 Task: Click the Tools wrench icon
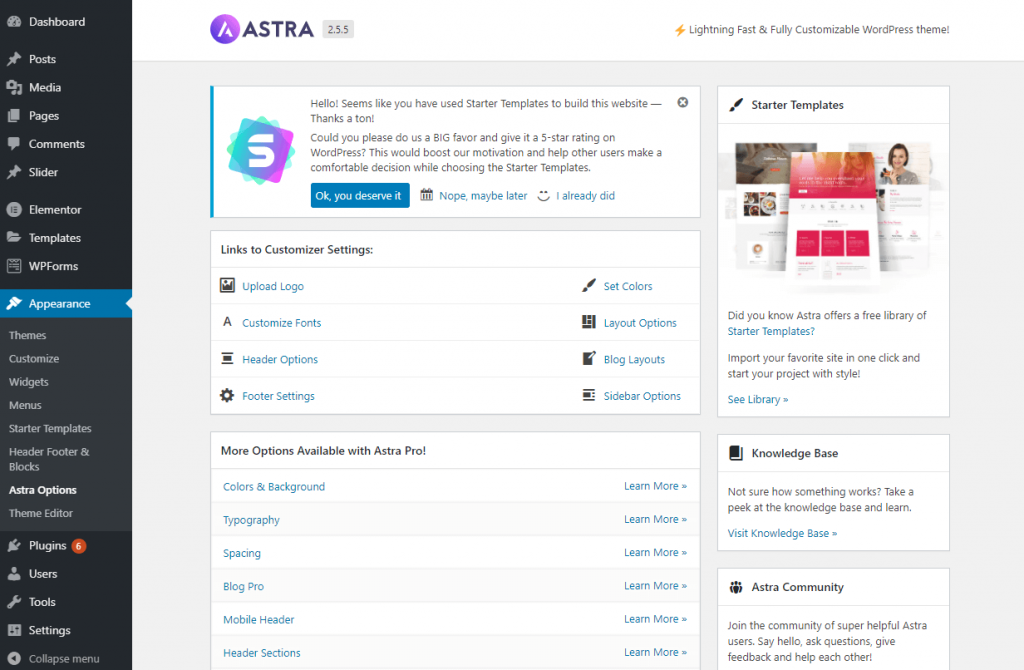coord(14,601)
